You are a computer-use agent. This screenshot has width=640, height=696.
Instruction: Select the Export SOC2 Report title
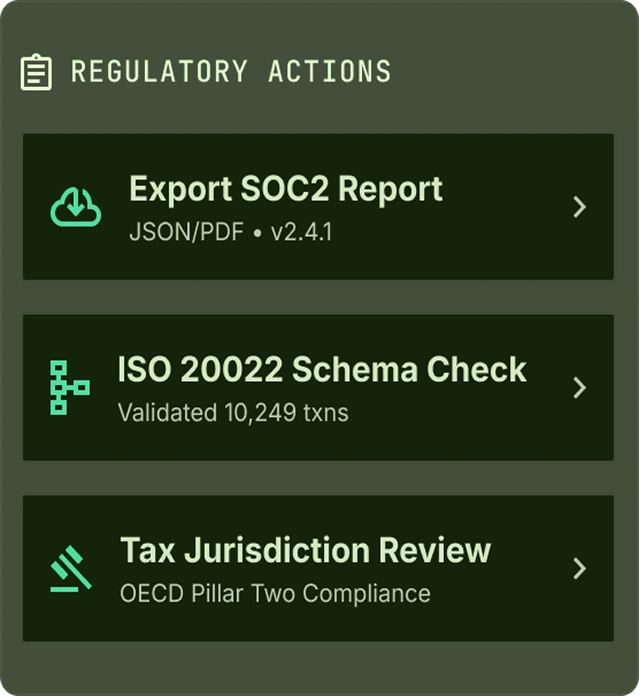(286, 190)
